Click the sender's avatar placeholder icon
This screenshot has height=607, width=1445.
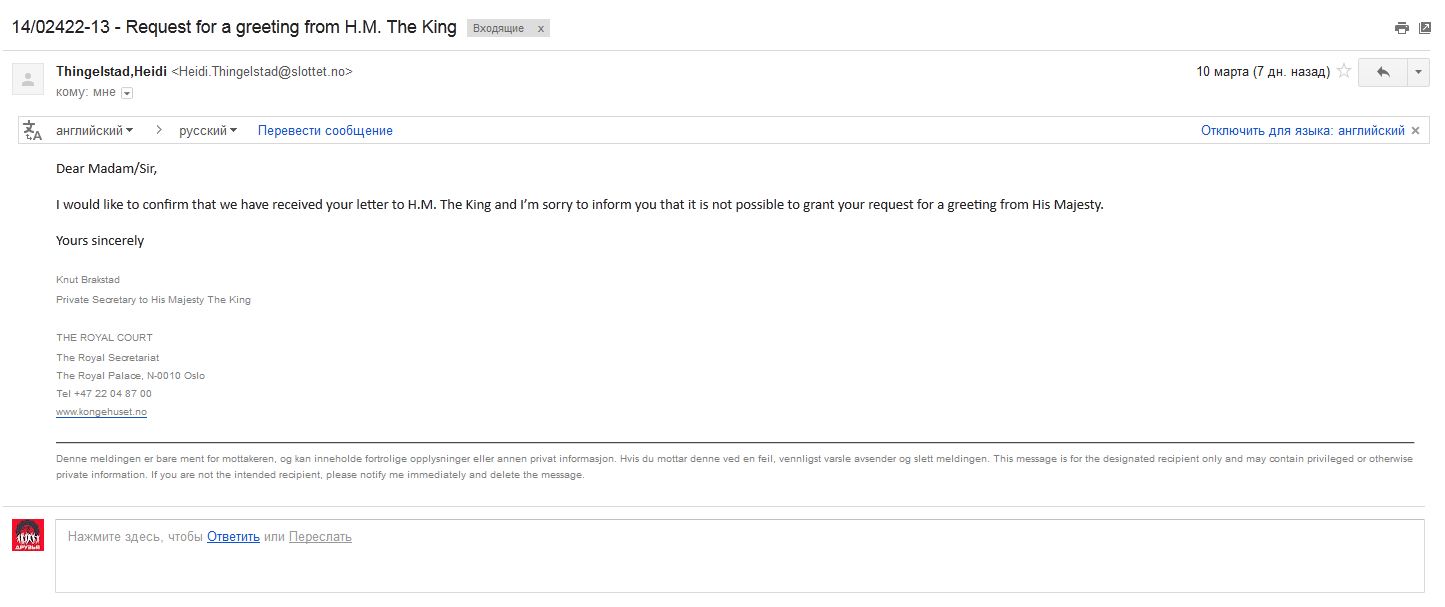[28, 78]
